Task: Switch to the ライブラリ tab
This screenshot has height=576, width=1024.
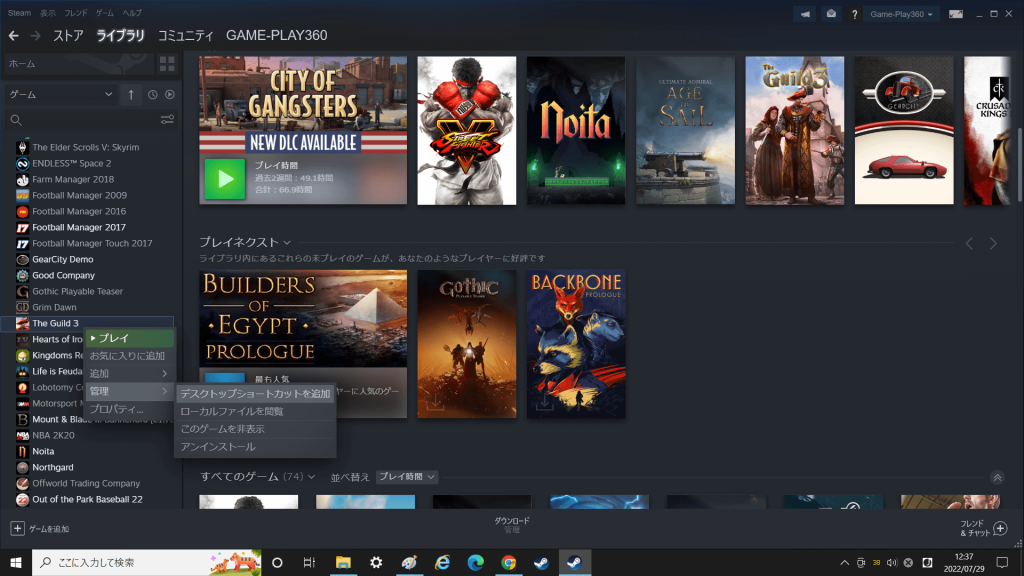Action: [120, 36]
